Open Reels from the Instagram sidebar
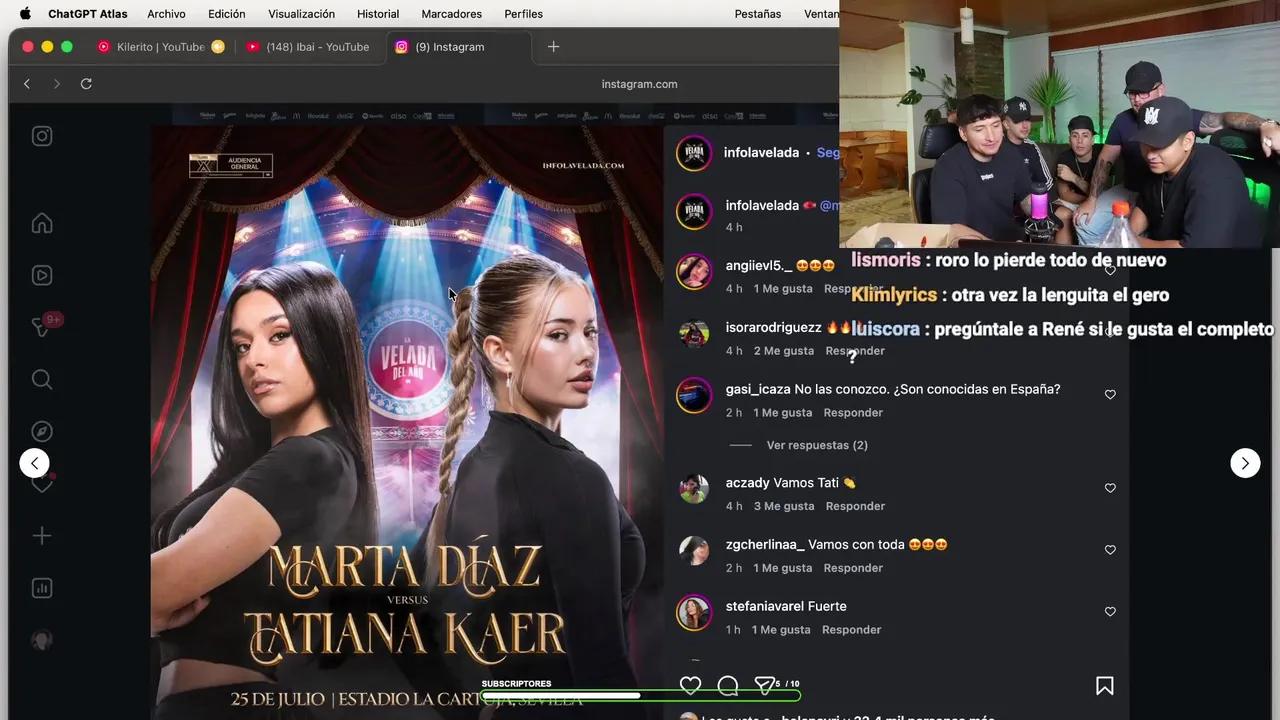 click(42, 275)
